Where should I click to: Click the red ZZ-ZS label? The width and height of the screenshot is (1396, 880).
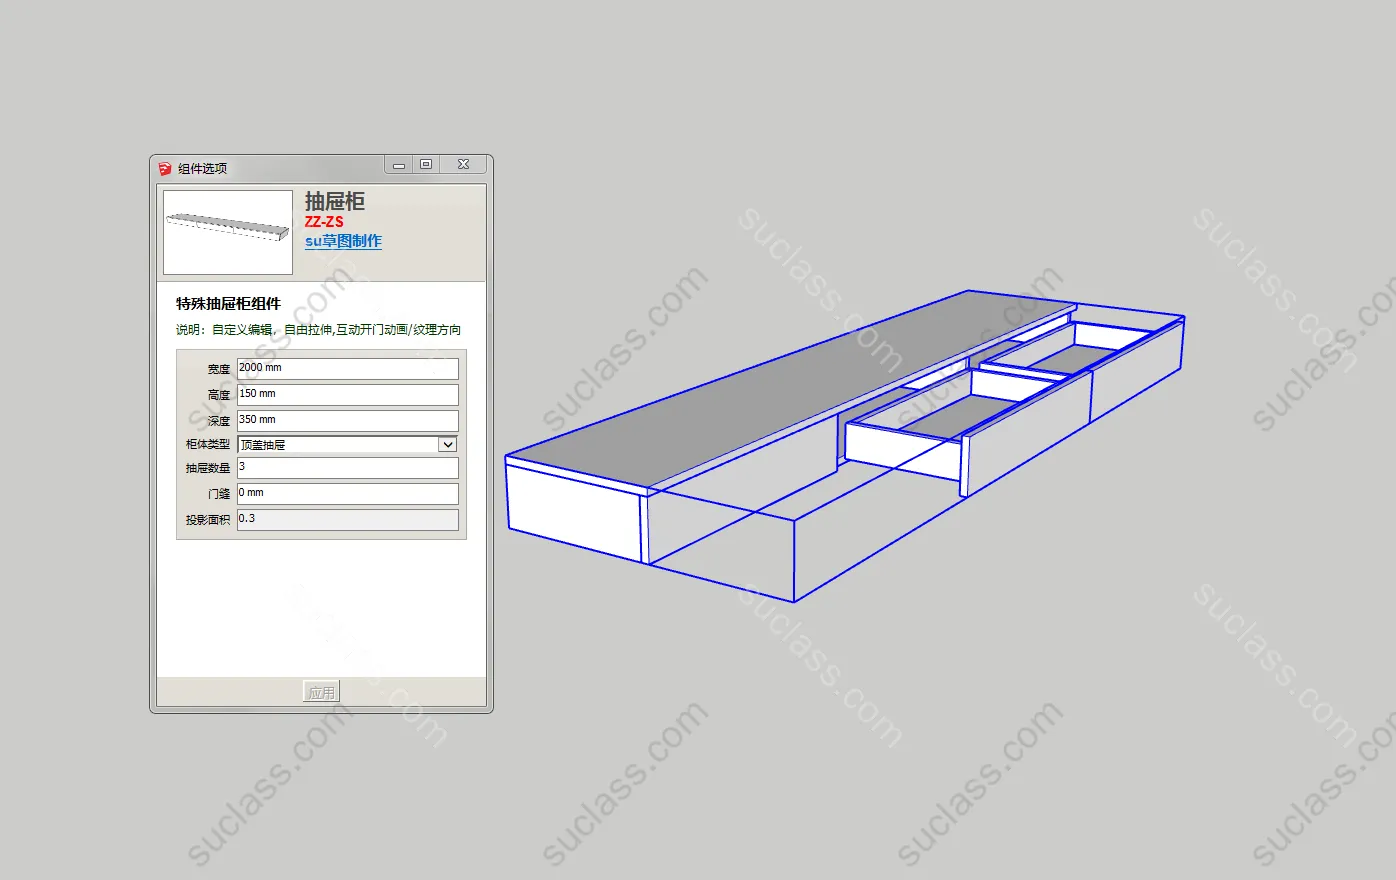coord(324,222)
